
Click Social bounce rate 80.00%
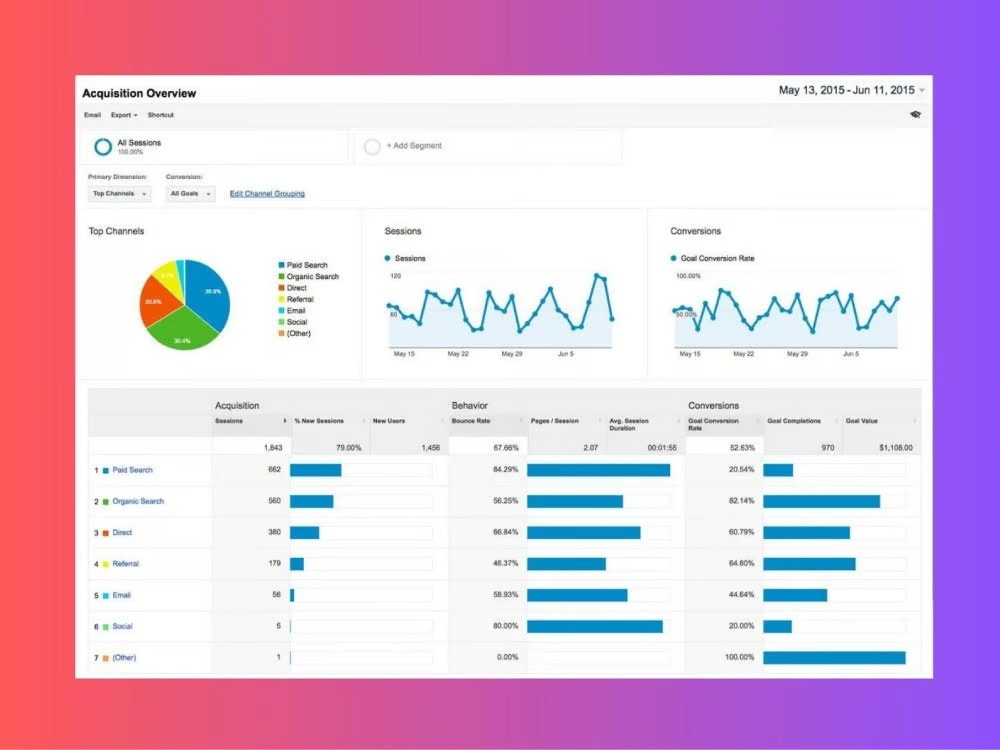pyautogui.click(x=506, y=626)
